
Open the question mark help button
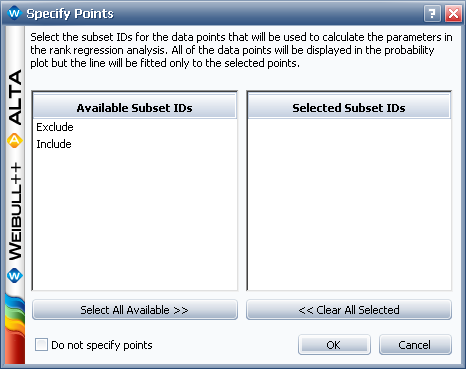click(432, 14)
